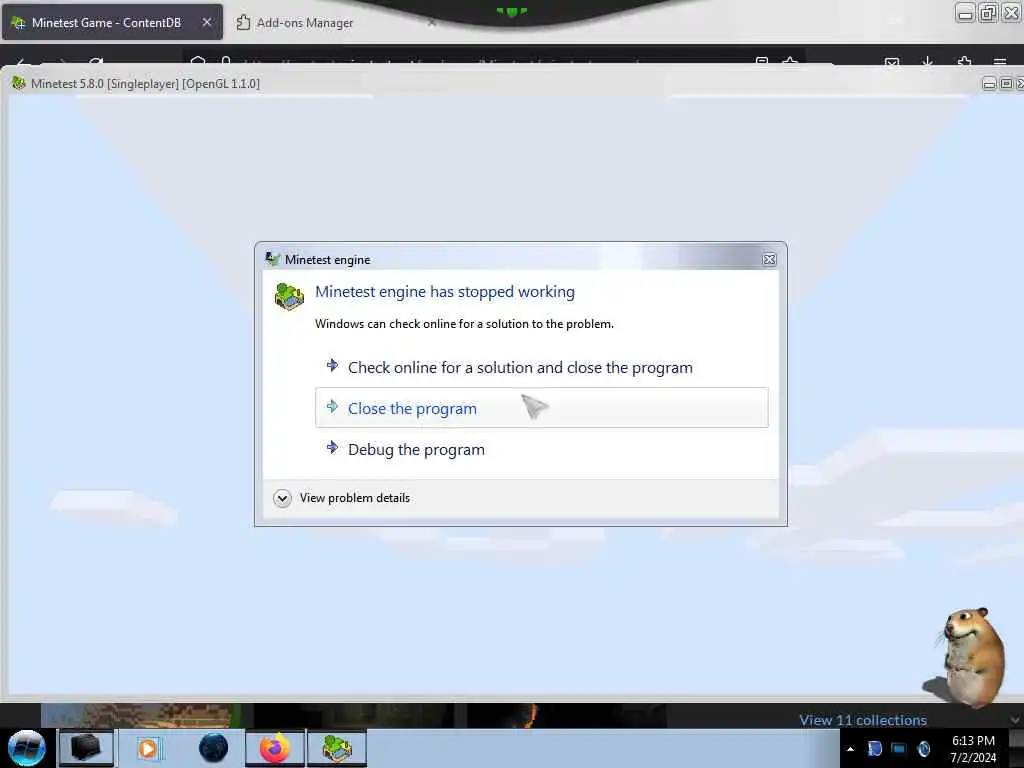Image resolution: width=1024 pixels, height=768 pixels.
Task: Close the program via the highlighted option
Action: point(541,408)
